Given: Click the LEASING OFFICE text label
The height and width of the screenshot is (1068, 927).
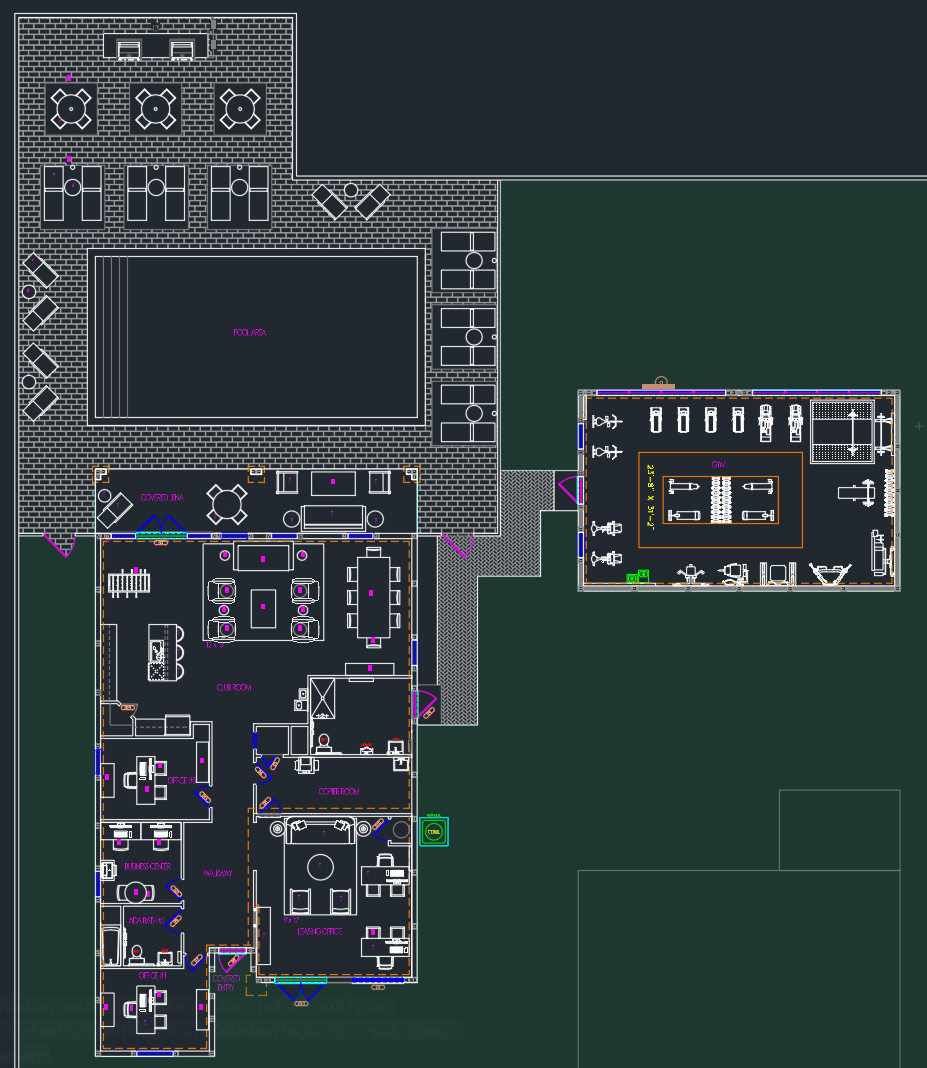Looking at the screenshot, I should click(320, 931).
